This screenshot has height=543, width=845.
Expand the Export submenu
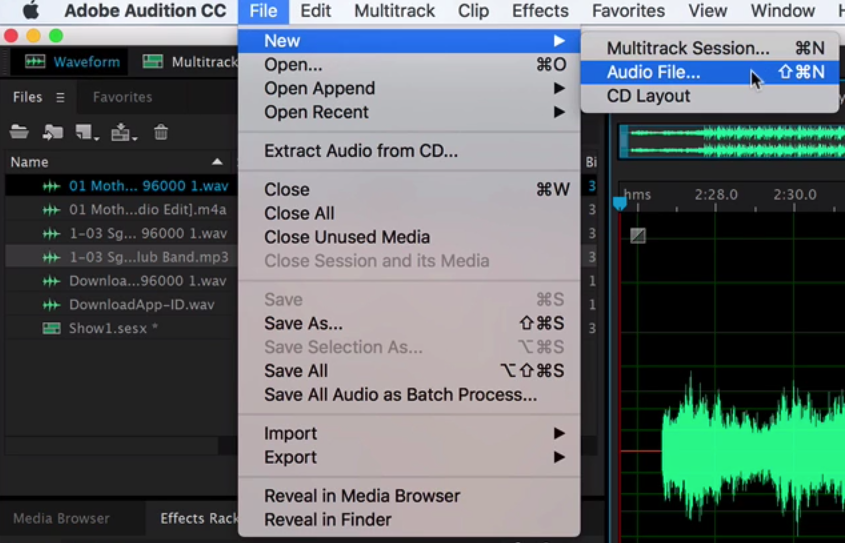coord(409,457)
